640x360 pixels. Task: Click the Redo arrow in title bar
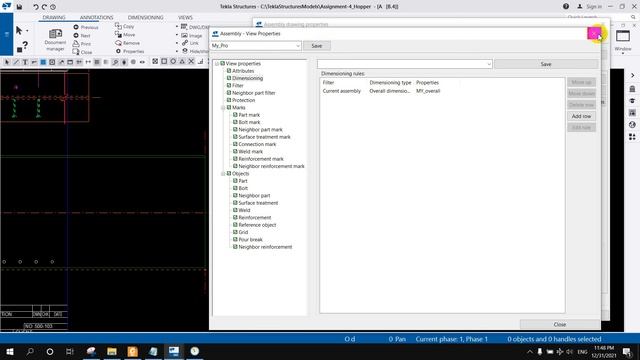tap(44, 7)
